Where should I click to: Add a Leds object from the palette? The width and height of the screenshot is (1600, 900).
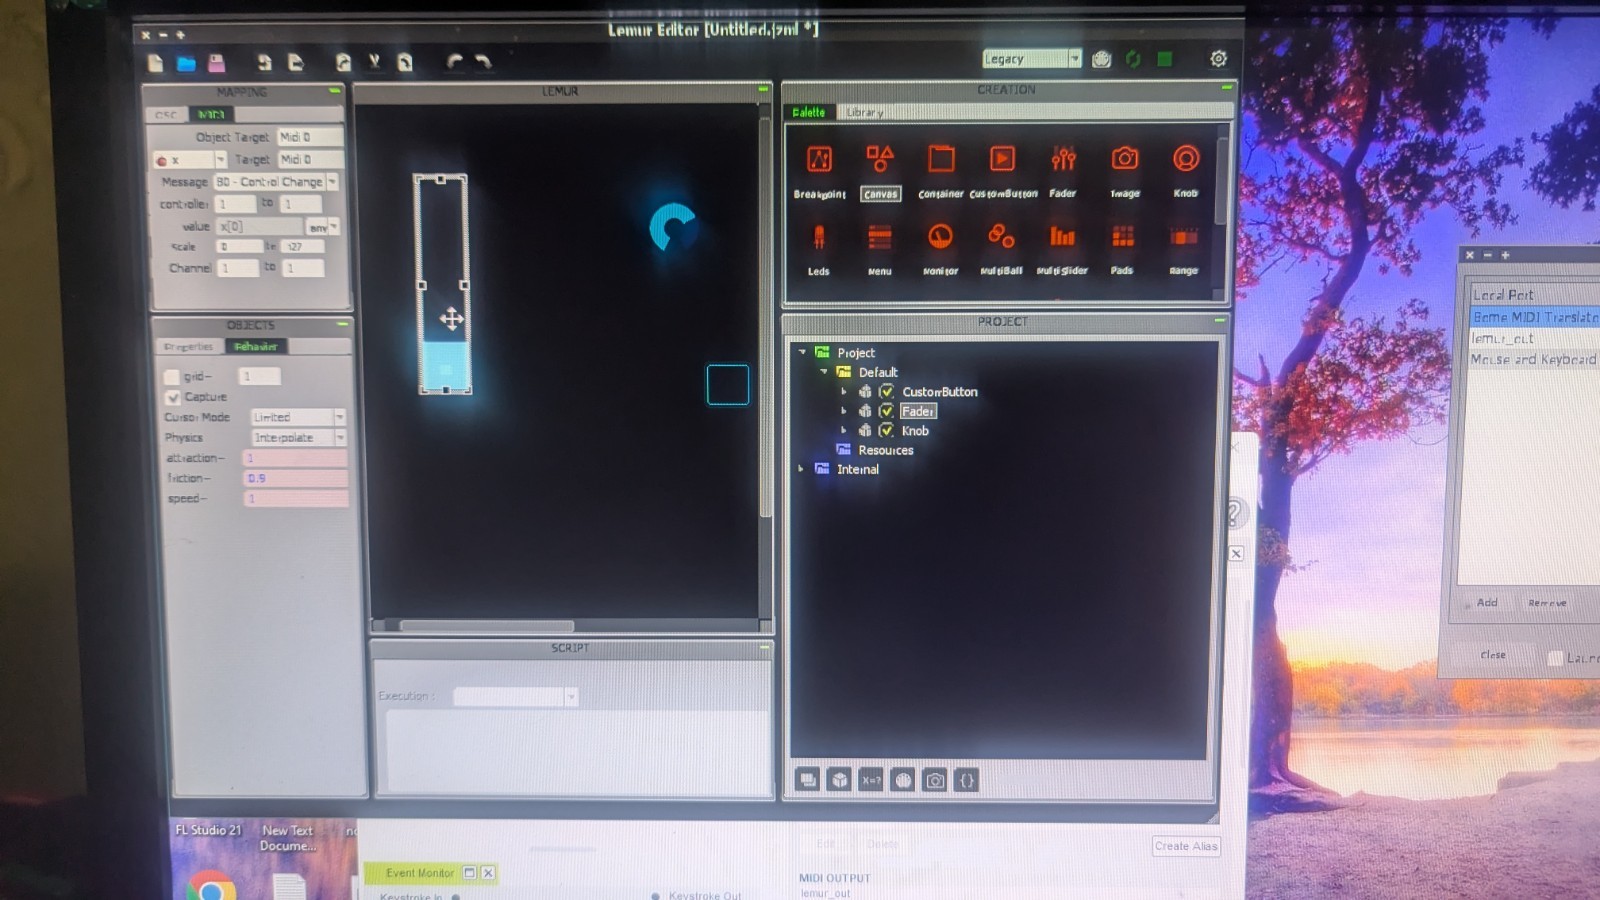(x=819, y=249)
